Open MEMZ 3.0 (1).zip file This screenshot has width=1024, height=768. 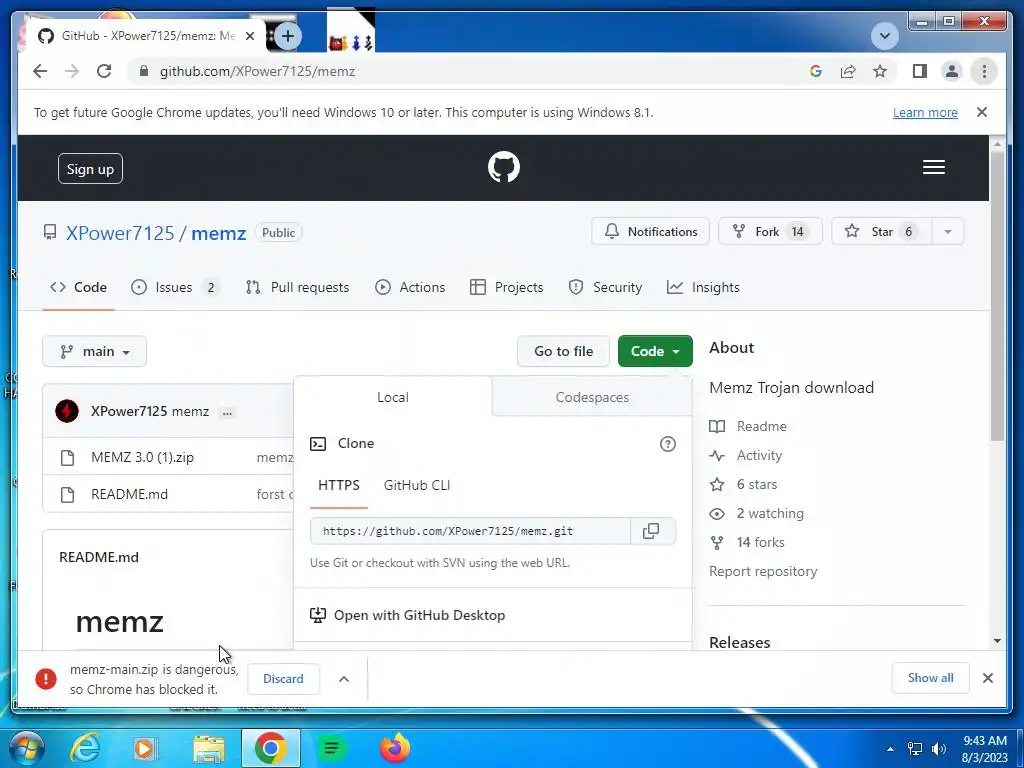coord(142,457)
